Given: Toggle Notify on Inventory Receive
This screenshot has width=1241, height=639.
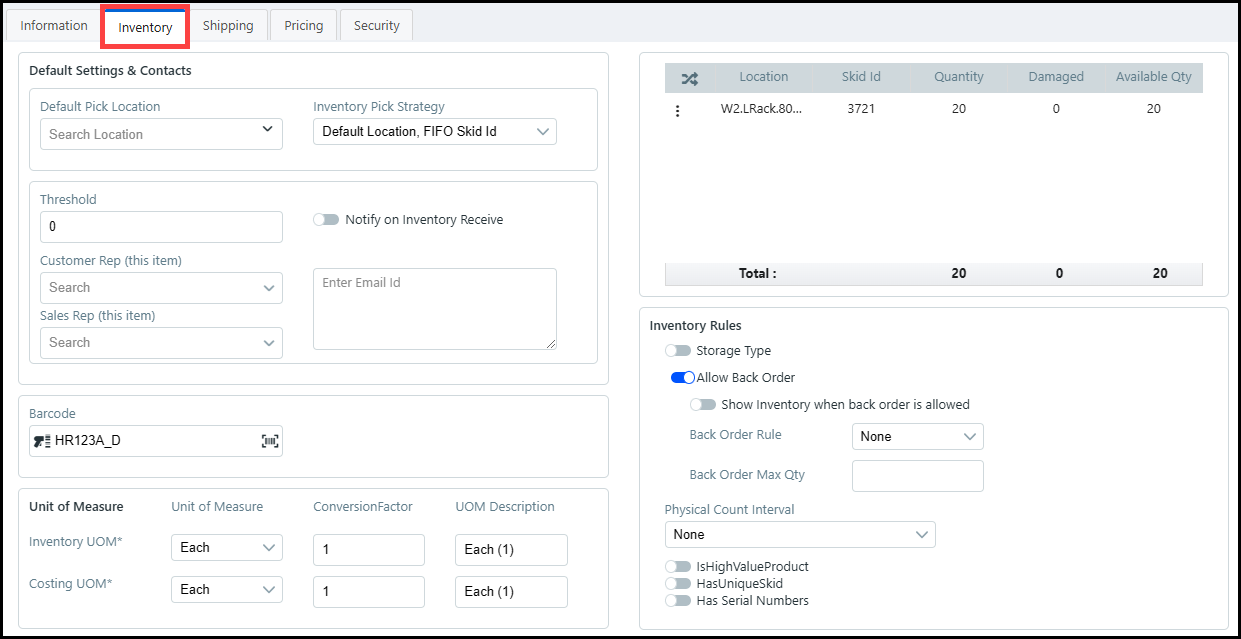Looking at the screenshot, I should click(326, 220).
